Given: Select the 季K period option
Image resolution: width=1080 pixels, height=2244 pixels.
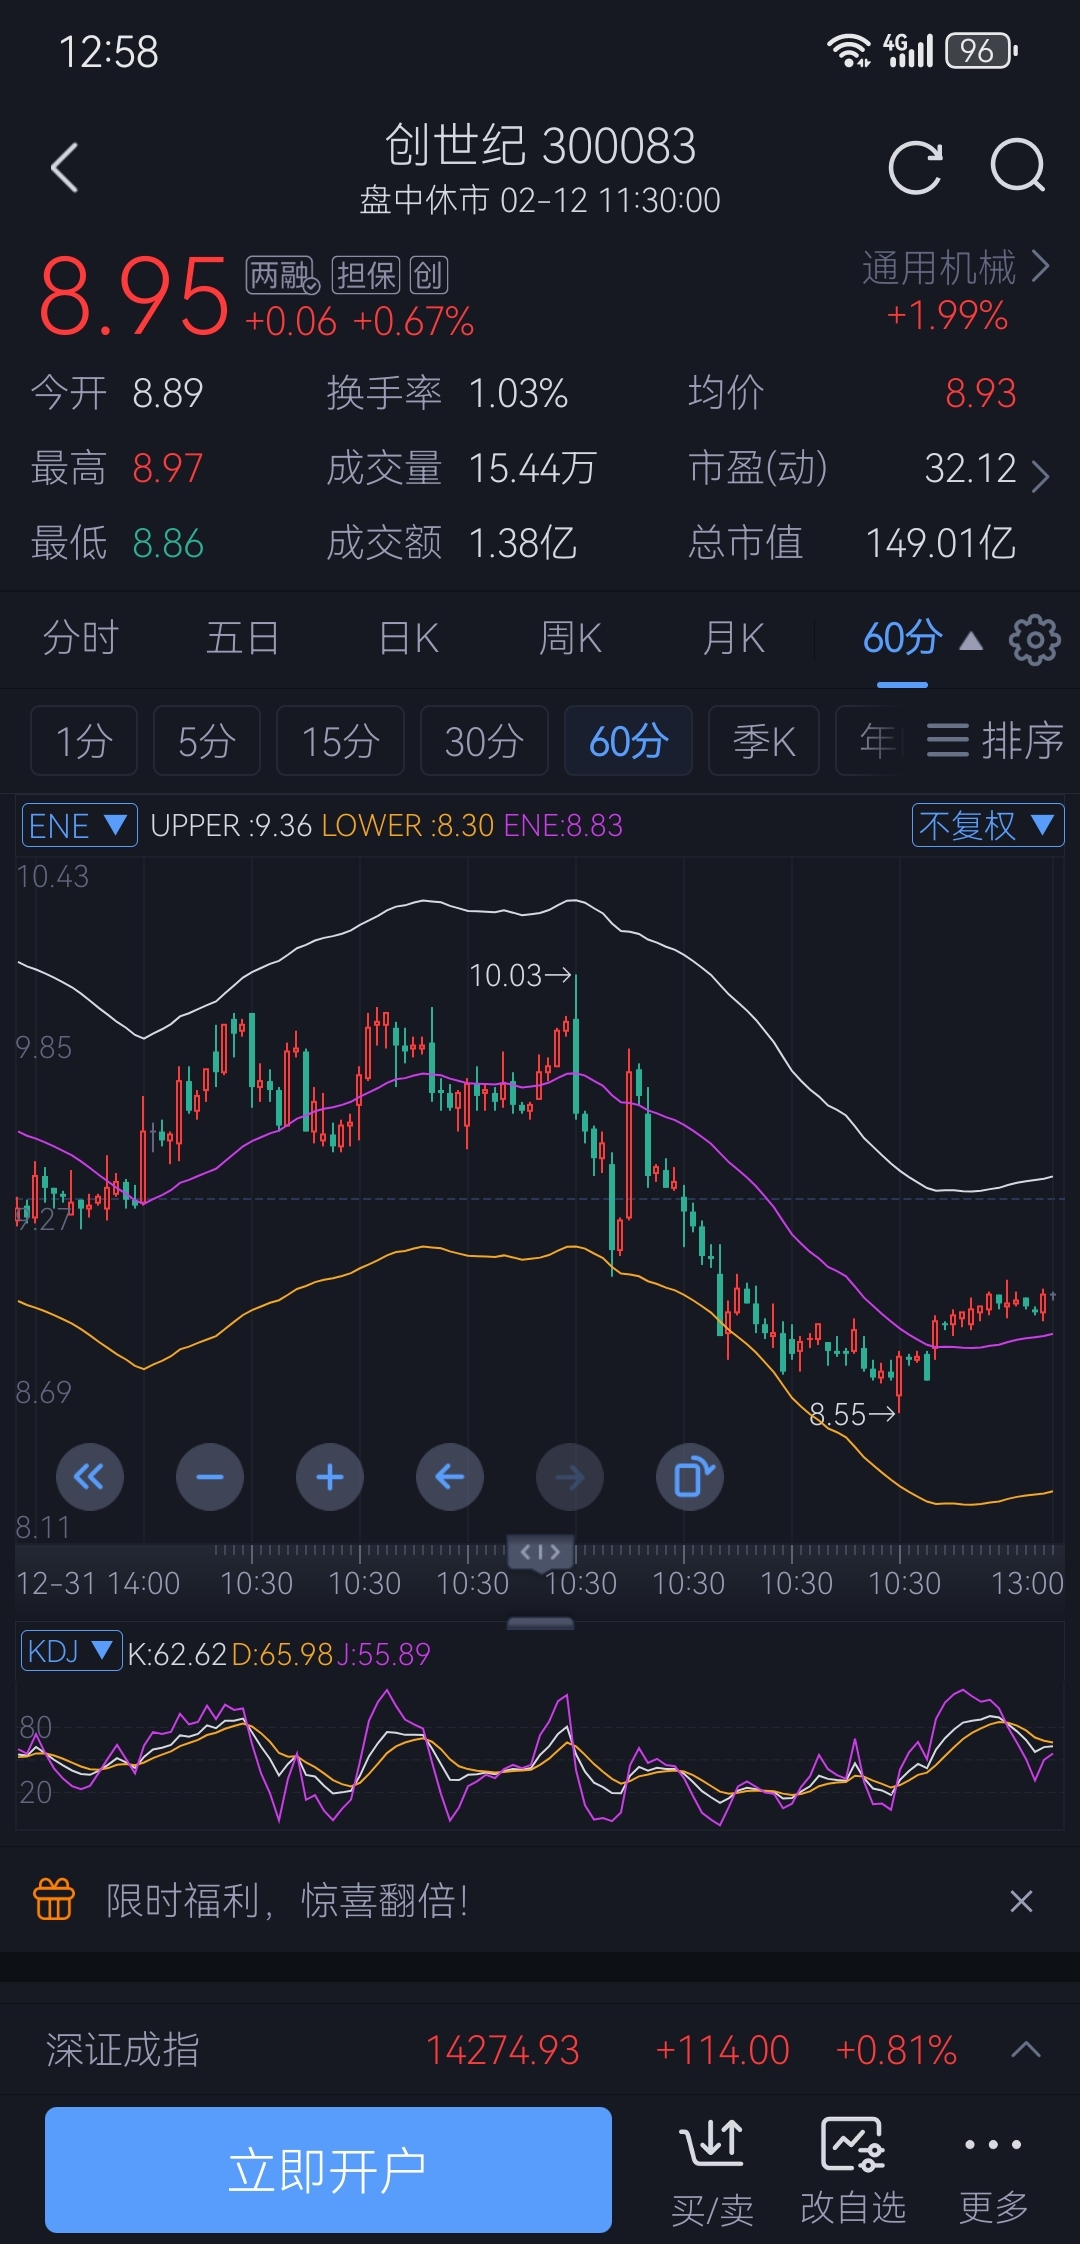Looking at the screenshot, I should tap(764, 741).
